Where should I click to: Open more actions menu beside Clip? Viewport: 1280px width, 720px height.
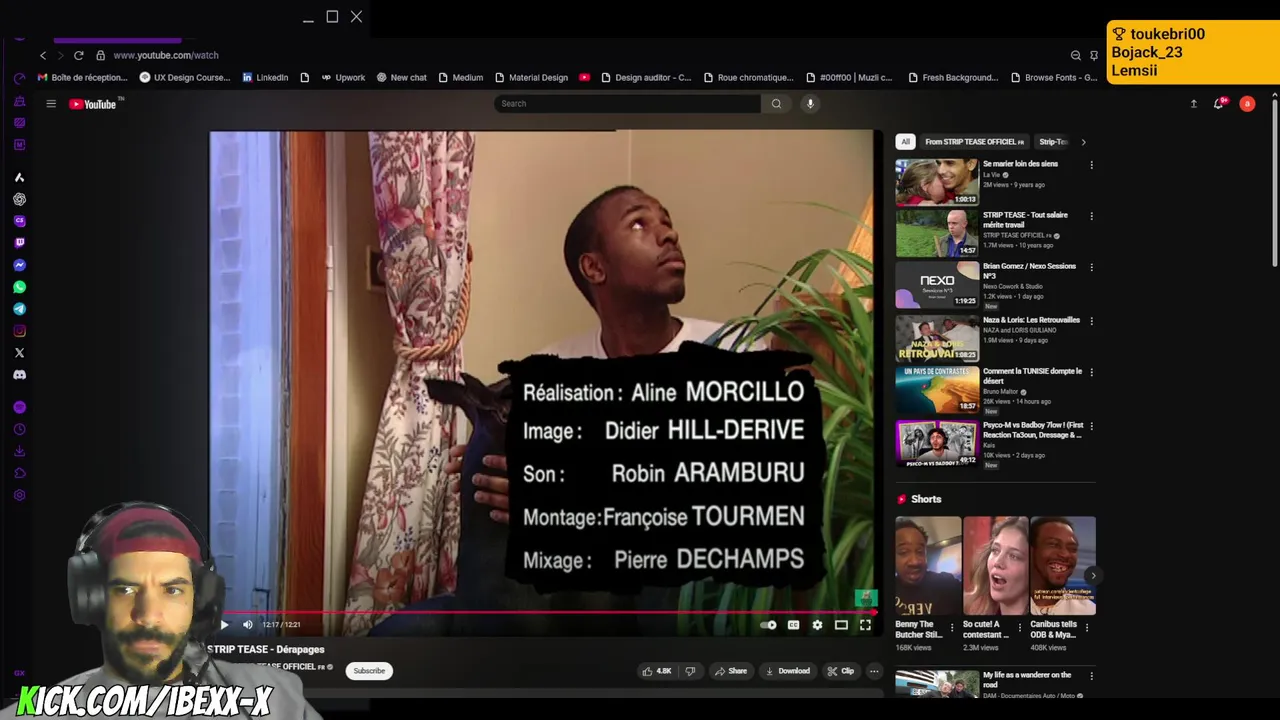click(x=874, y=671)
